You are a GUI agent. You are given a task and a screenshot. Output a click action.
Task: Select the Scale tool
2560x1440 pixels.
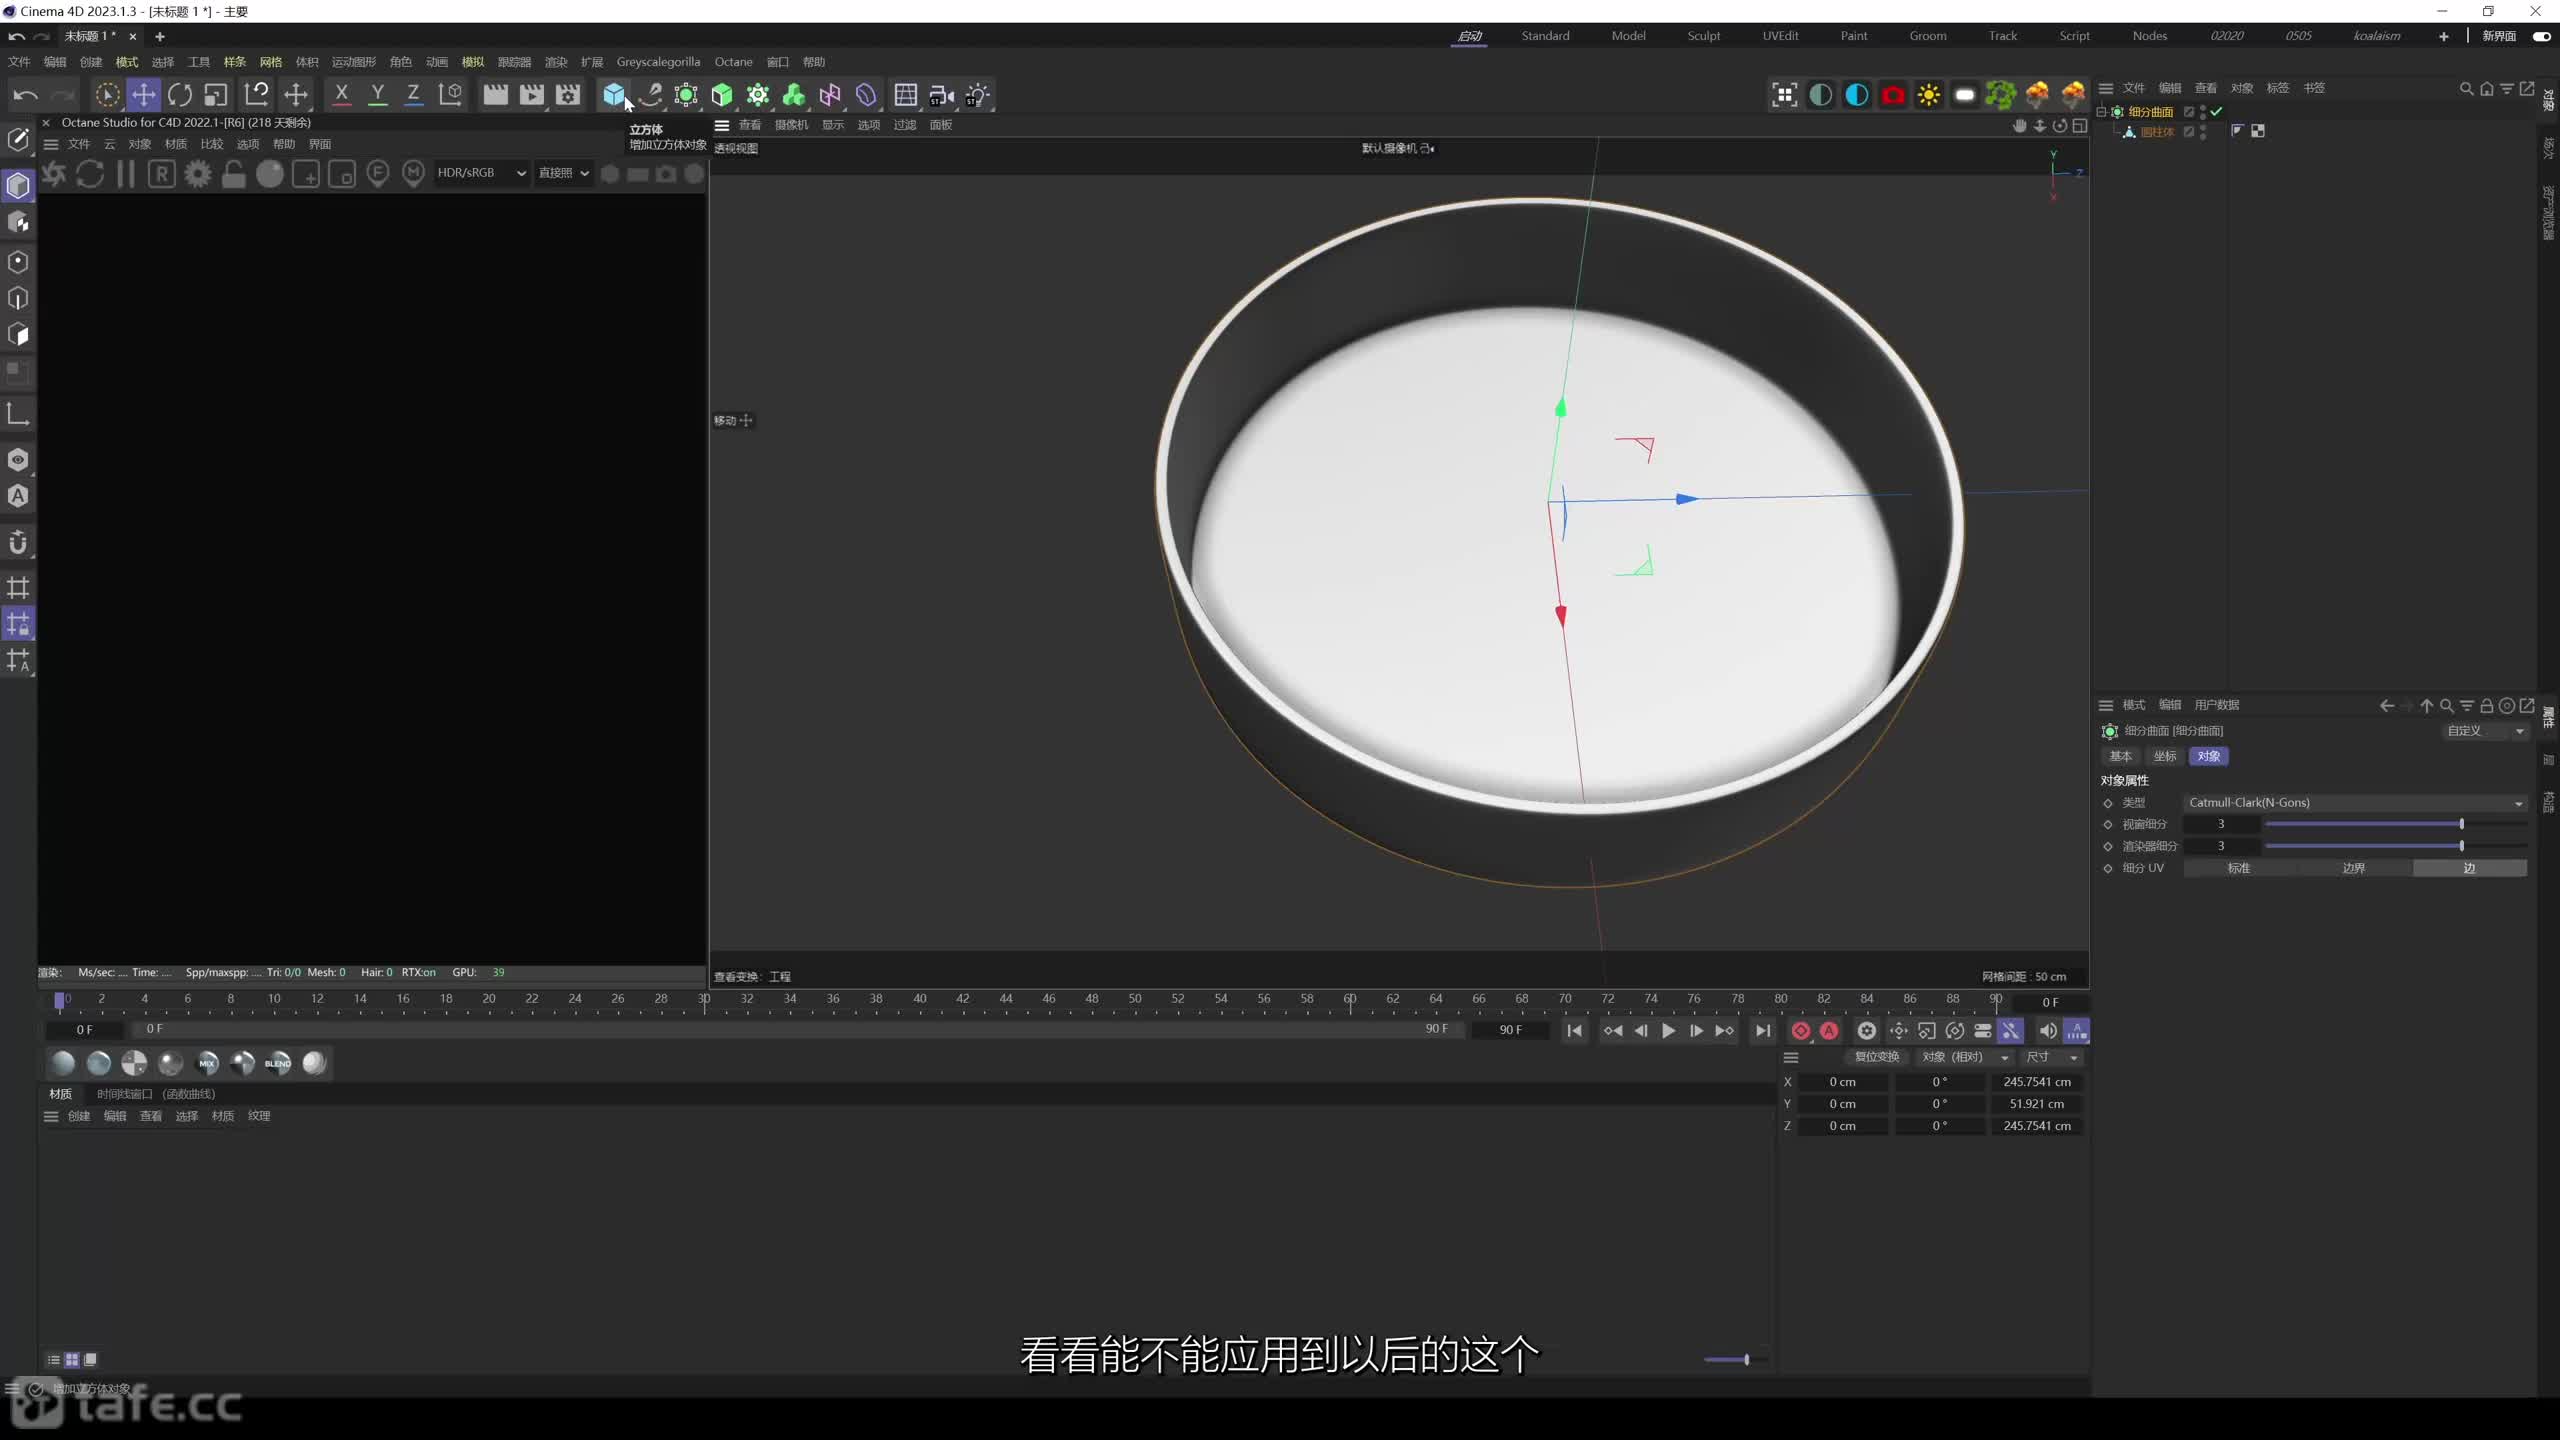point(216,95)
